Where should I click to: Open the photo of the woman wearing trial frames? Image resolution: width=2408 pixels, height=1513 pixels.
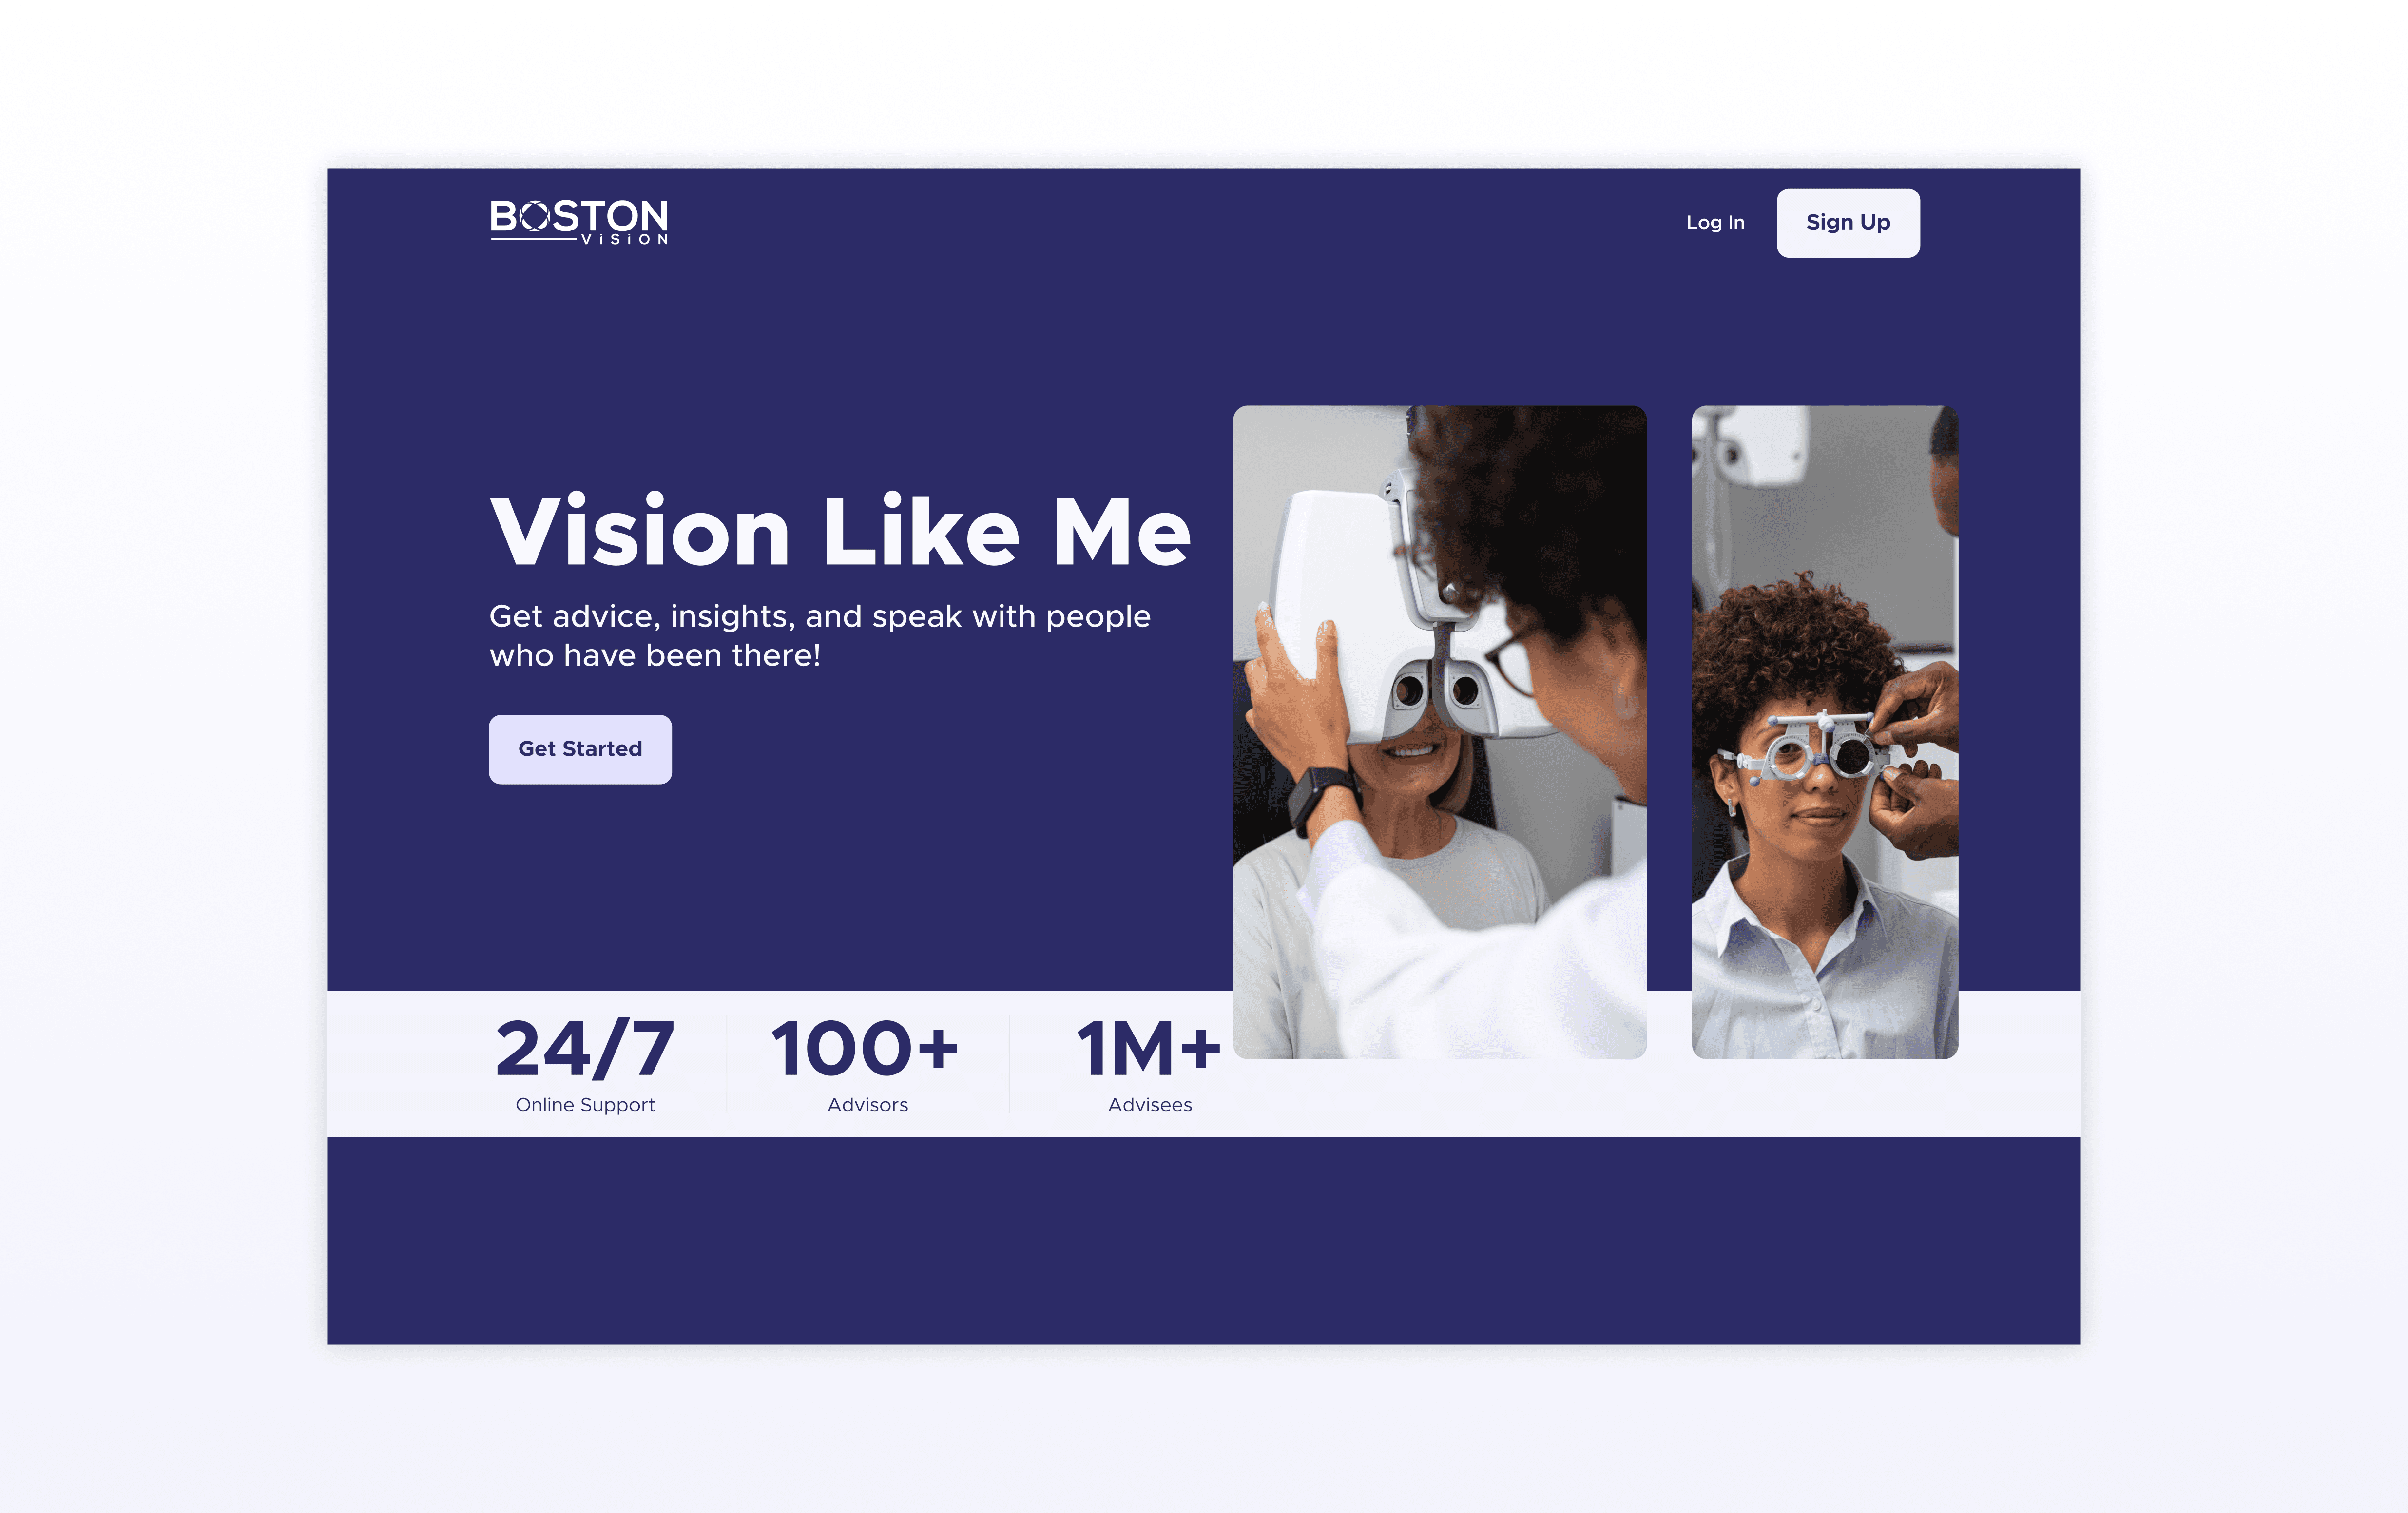coord(1825,732)
